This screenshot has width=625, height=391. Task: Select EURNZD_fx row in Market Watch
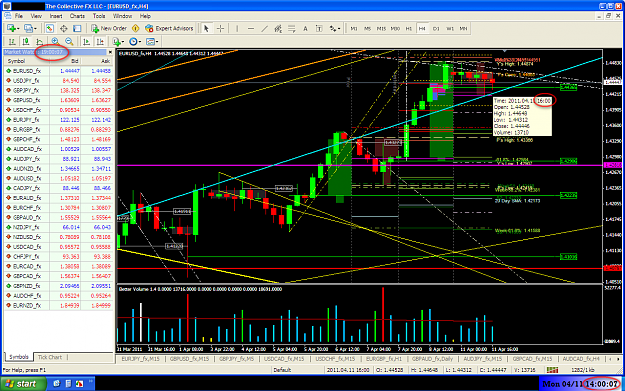coord(58,305)
